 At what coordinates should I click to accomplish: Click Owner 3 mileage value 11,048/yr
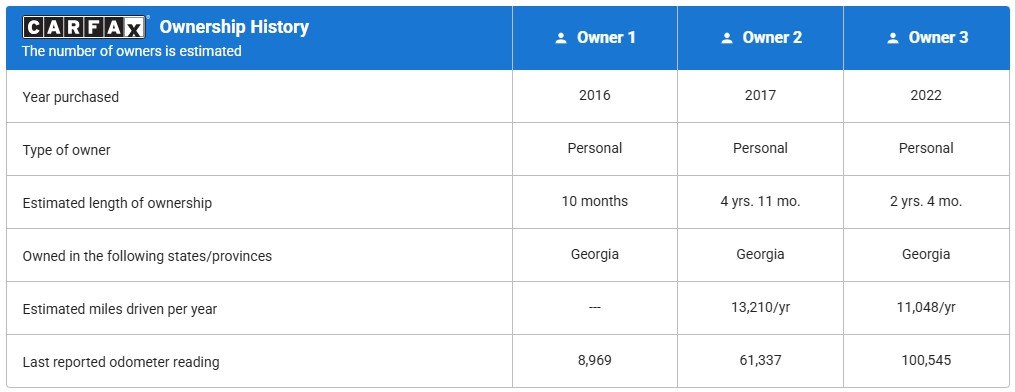[x=926, y=307]
